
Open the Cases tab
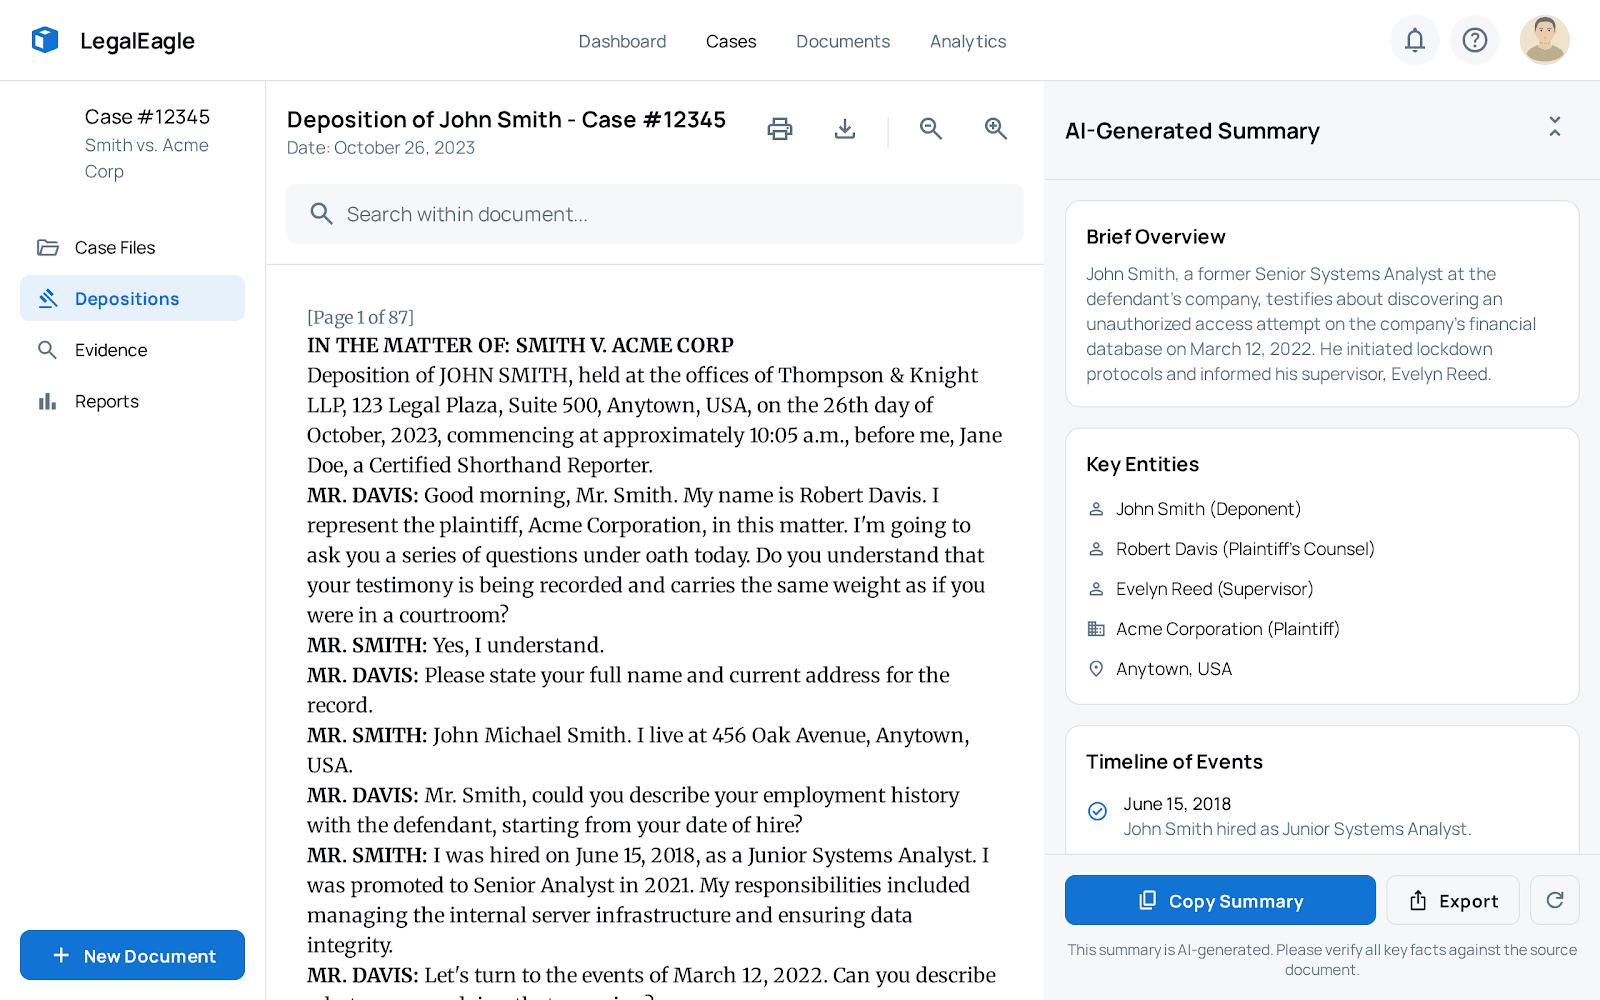pos(731,41)
